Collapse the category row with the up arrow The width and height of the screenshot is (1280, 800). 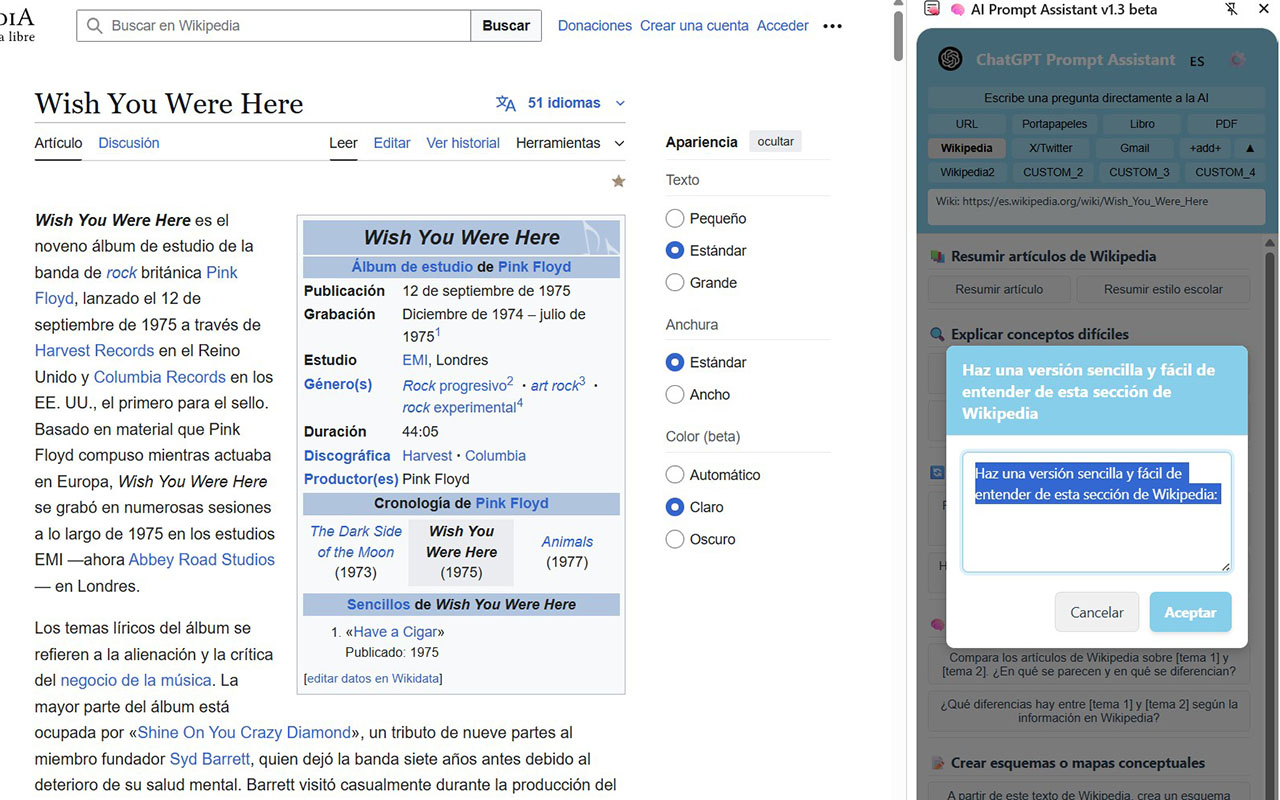click(1249, 148)
